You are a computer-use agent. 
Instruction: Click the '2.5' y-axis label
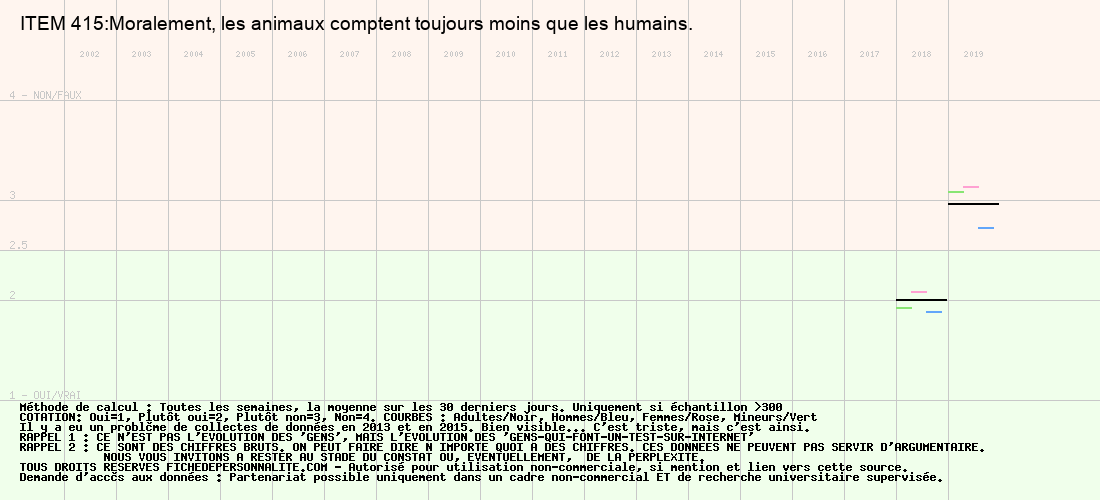point(18,245)
